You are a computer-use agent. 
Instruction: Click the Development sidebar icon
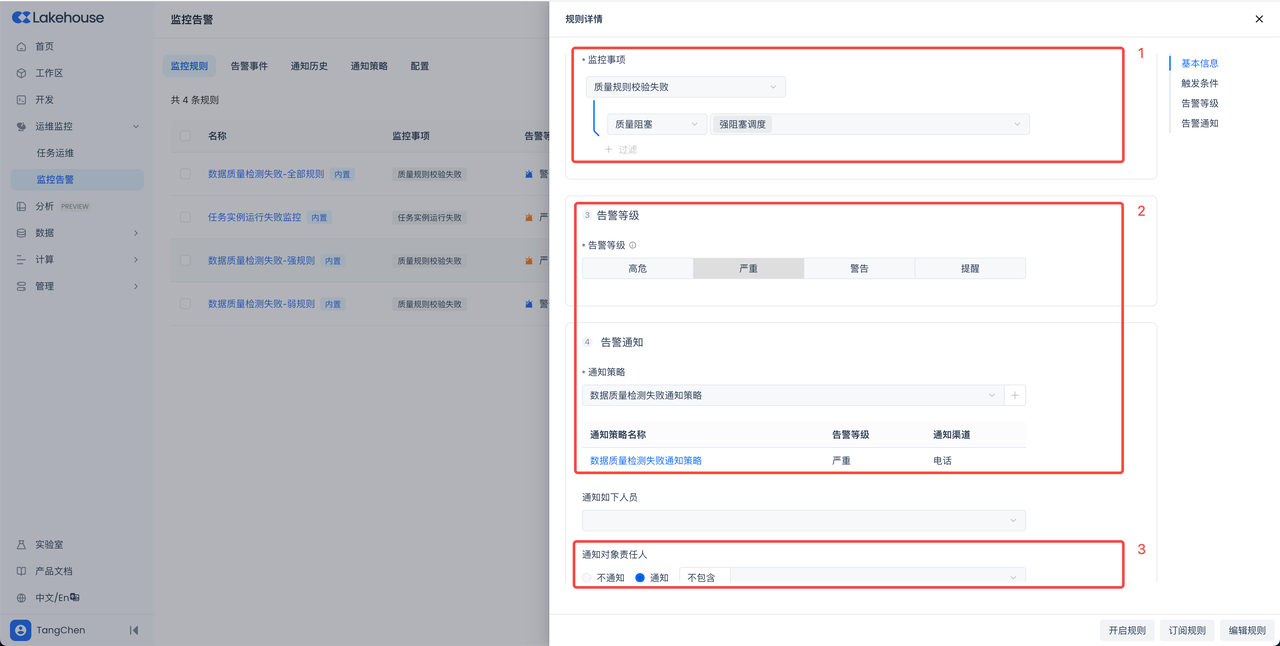[x=21, y=100]
